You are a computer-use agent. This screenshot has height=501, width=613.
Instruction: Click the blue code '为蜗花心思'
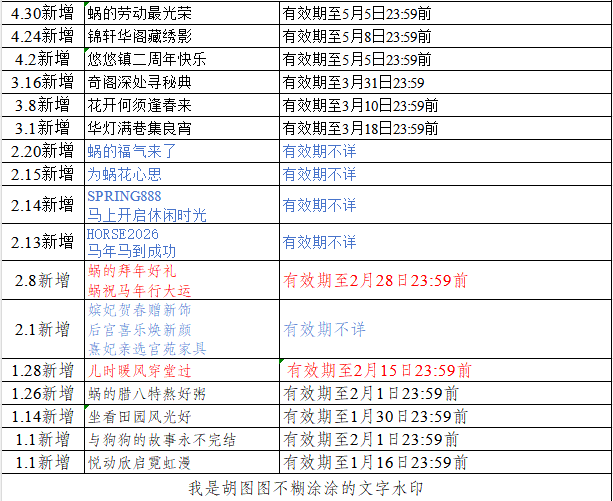pos(124,174)
